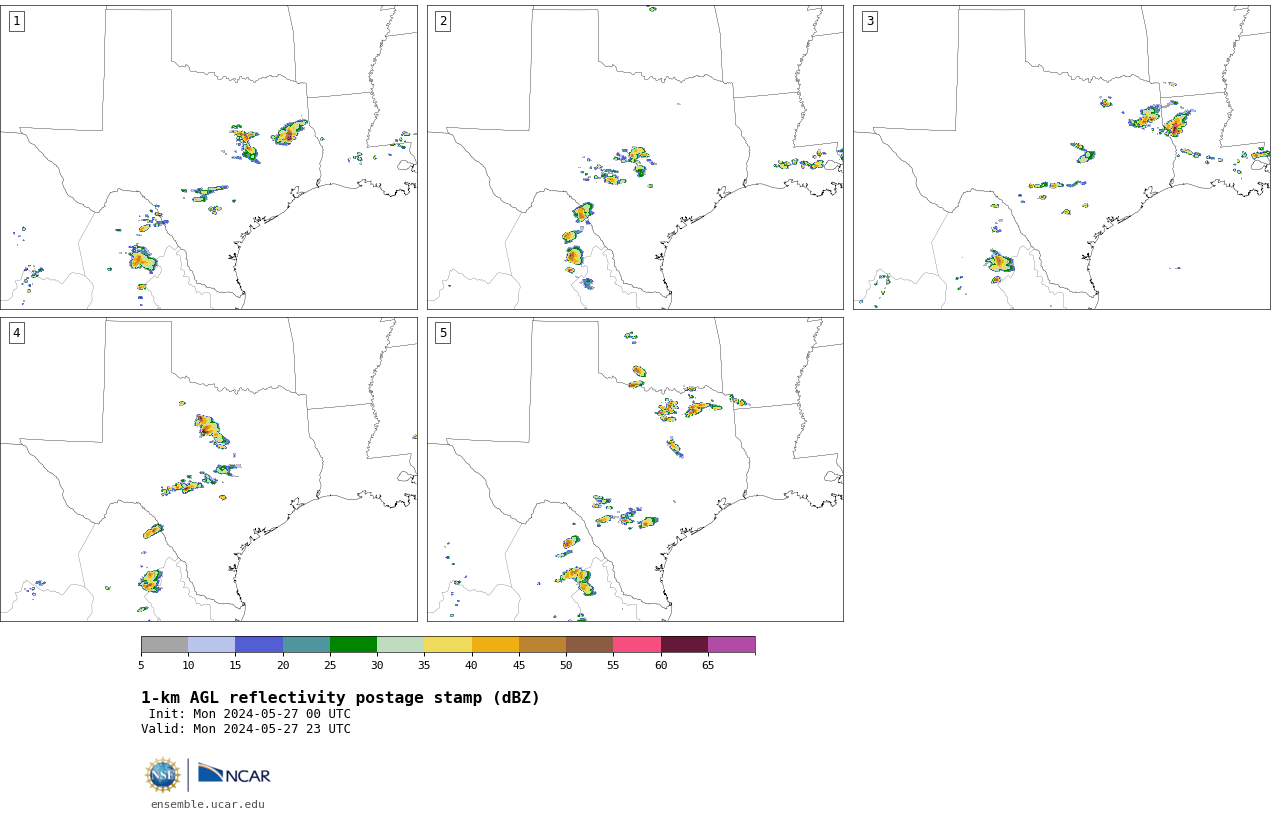Image resolution: width=1280 pixels, height=815 pixels.
Task: Click the panel number label 3
Action: [870, 21]
